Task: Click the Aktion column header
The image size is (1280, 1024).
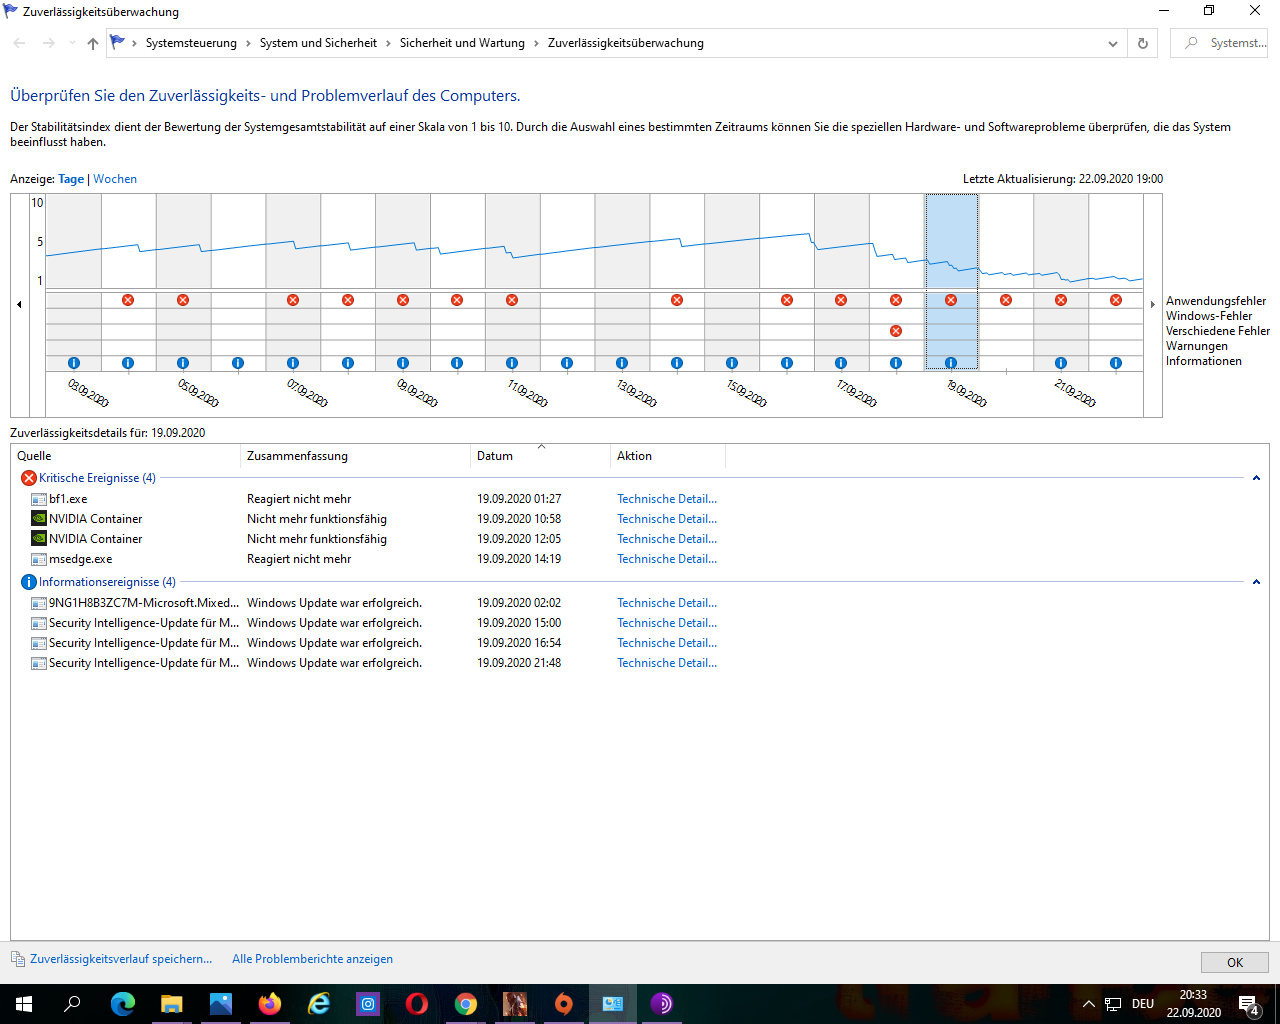Action: click(x=667, y=456)
